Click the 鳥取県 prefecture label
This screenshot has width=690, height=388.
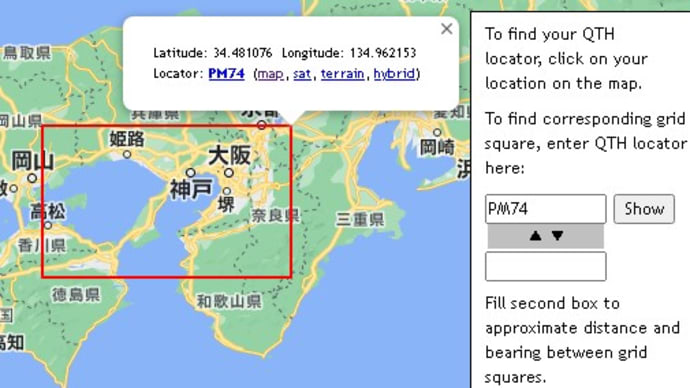tap(27, 53)
